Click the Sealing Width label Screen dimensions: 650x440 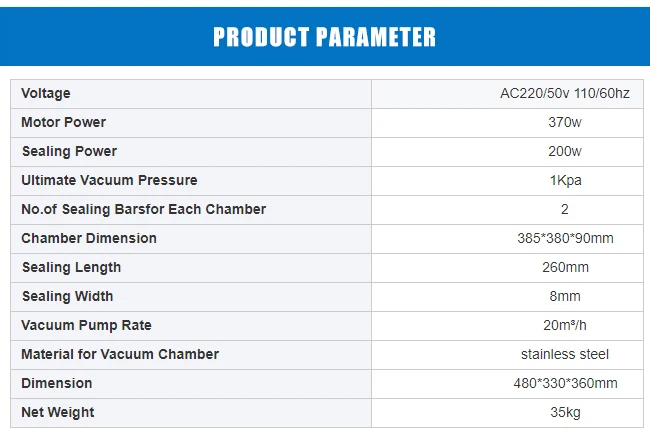click(x=67, y=296)
